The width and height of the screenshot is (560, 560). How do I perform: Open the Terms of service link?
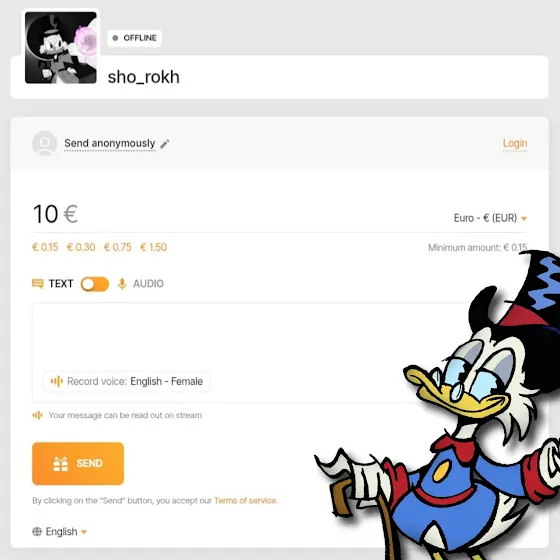245,500
